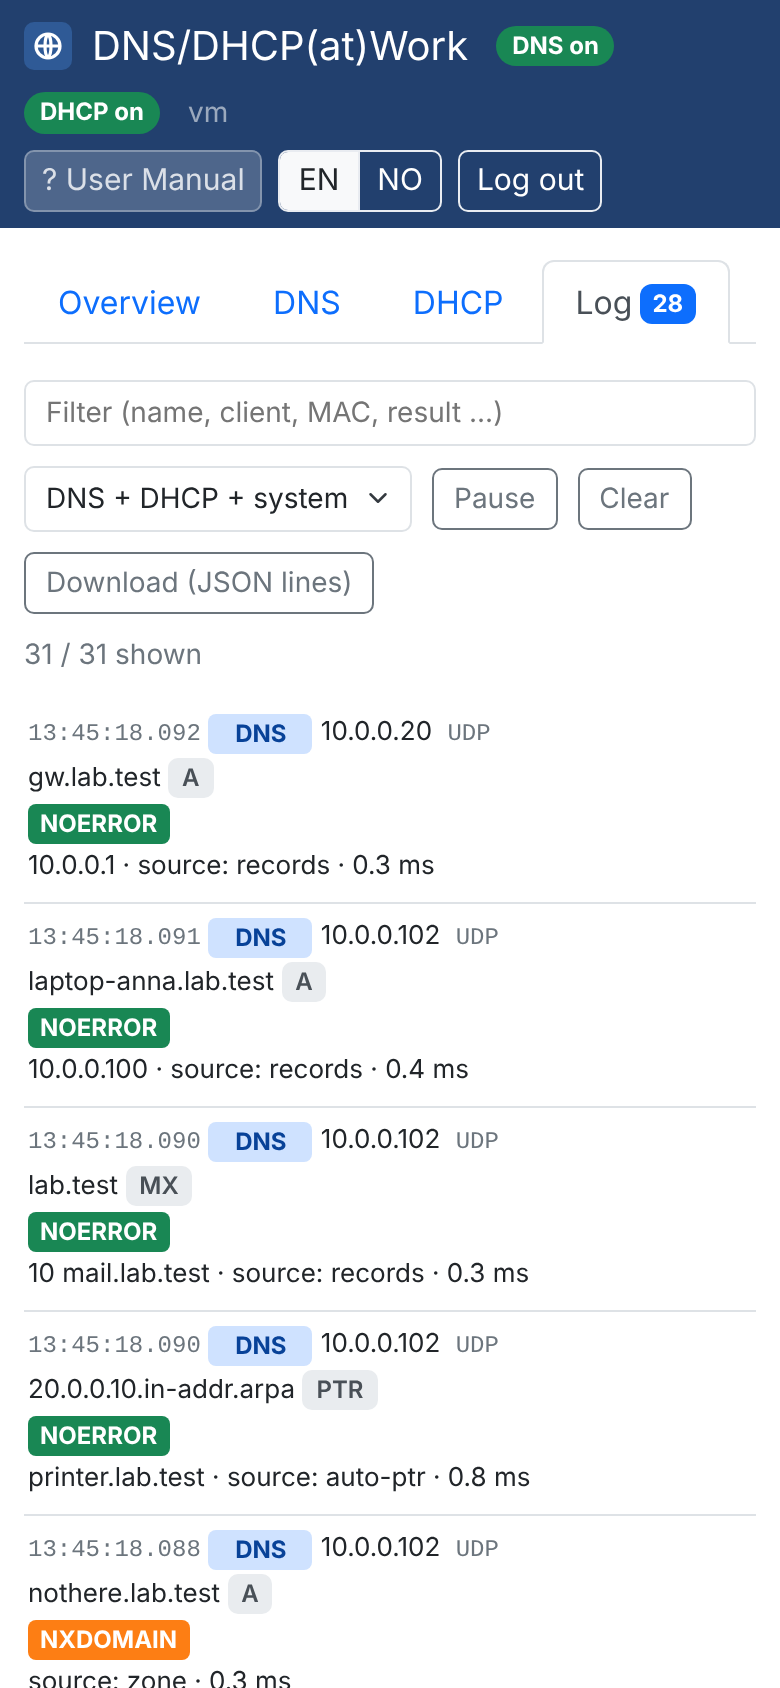Viewport: 780px width, 1688px height.
Task: Click client IP 10.0.0.20
Action: click(376, 732)
